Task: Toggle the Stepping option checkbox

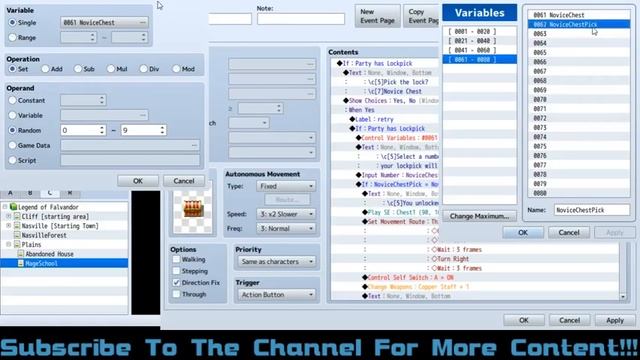Action: coord(176,271)
